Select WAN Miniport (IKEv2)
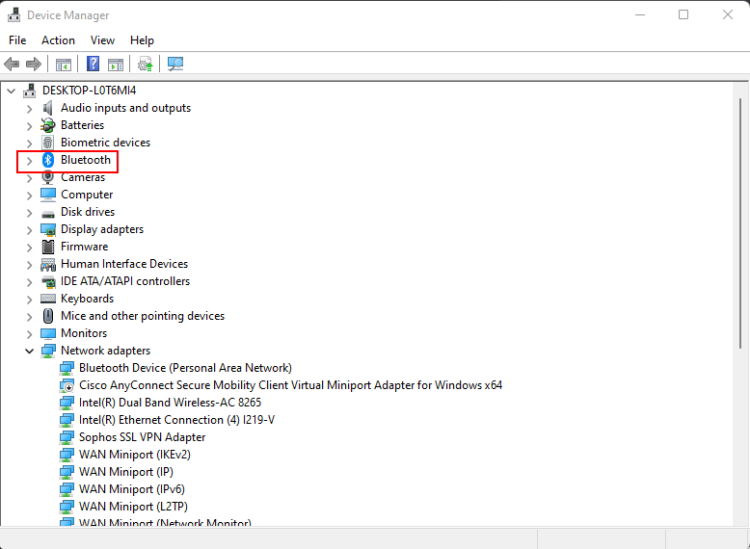750x549 pixels. [x=134, y=454]
